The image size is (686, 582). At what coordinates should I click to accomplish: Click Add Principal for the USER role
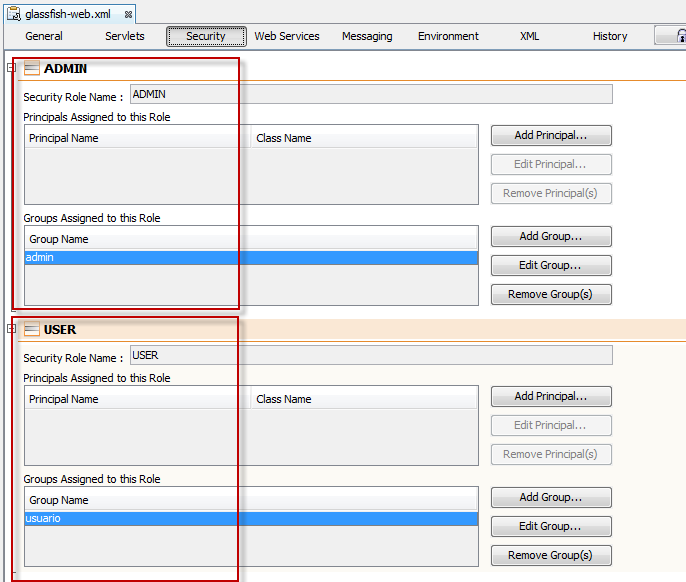551,396
